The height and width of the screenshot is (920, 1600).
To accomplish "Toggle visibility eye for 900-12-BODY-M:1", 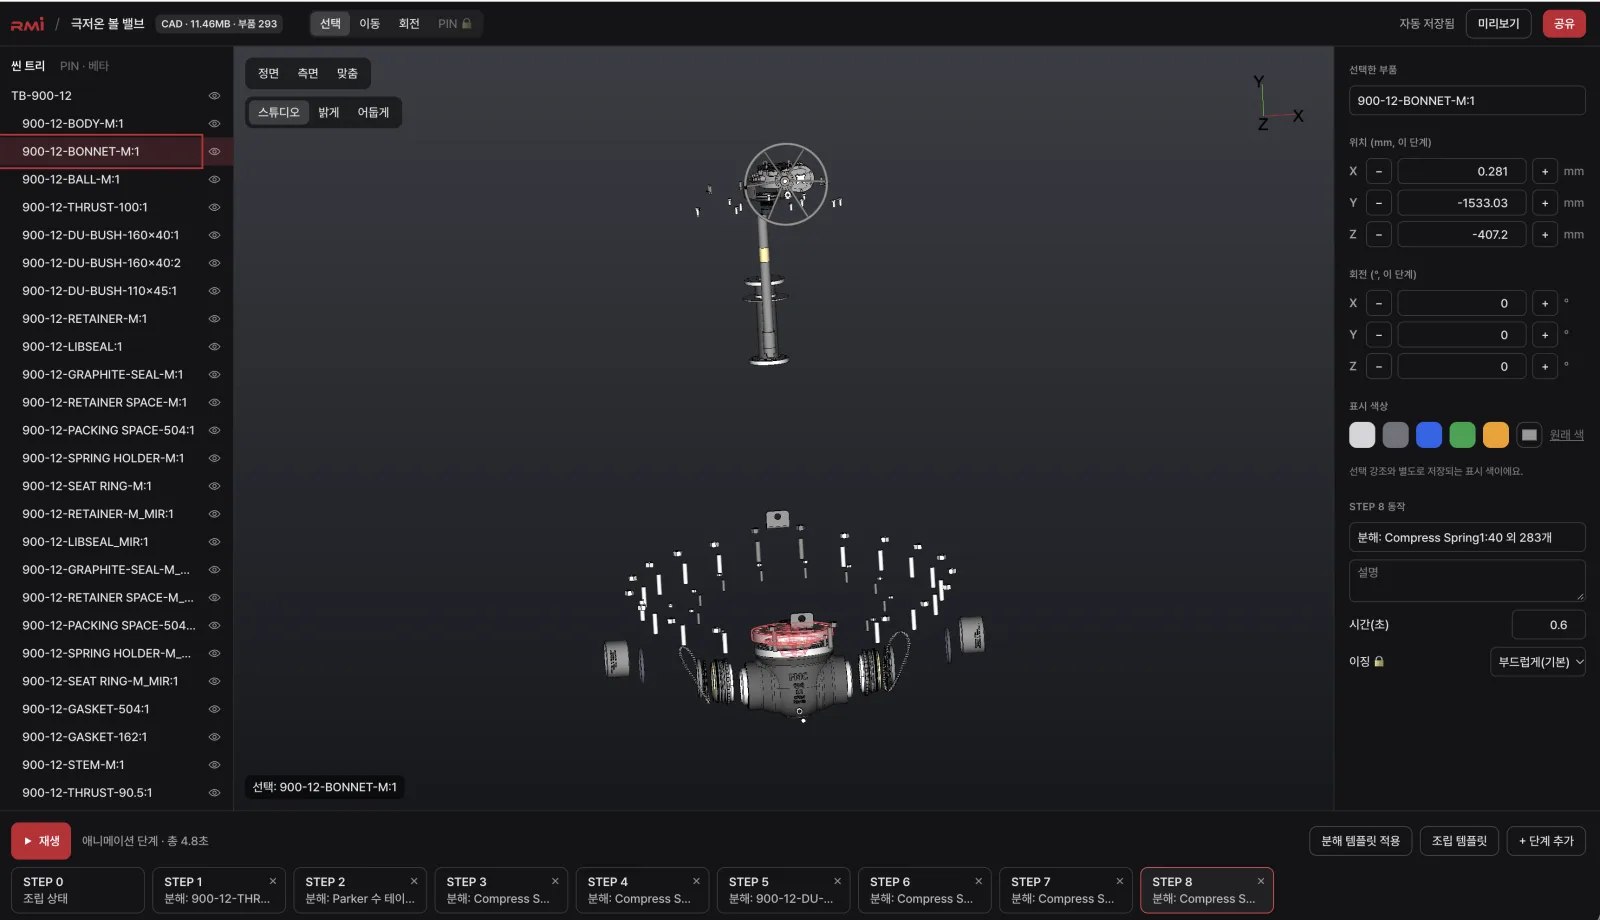I will (214, 124).
